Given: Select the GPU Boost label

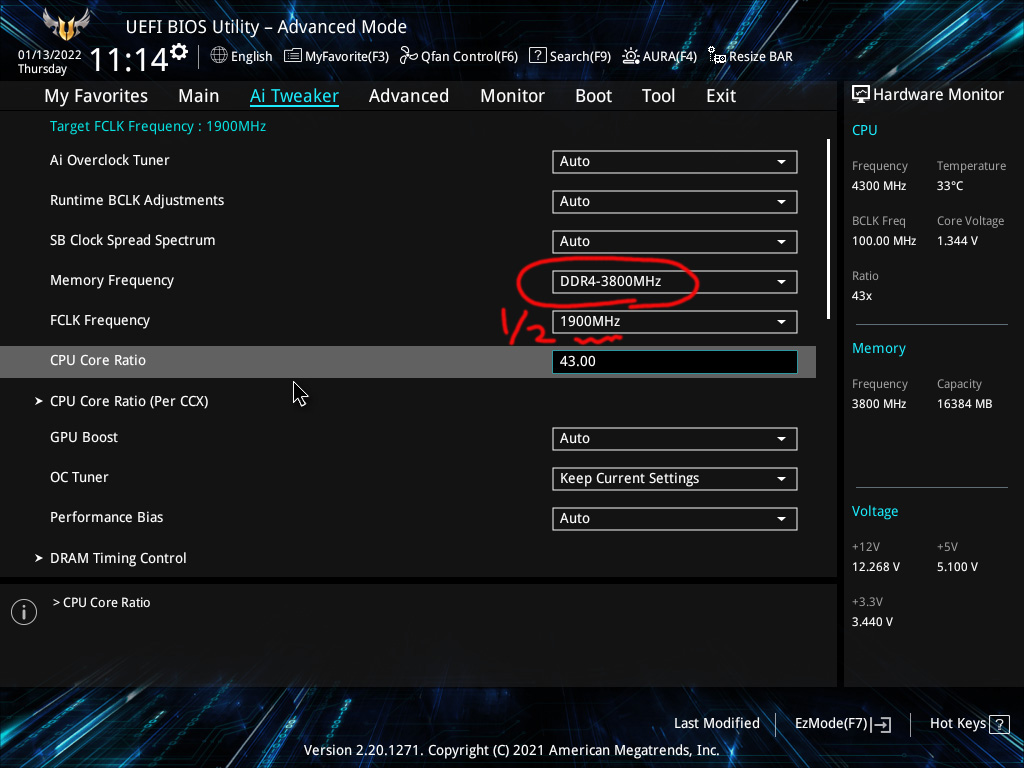Looking at the screenshot, I should click(x=84, y=438).
